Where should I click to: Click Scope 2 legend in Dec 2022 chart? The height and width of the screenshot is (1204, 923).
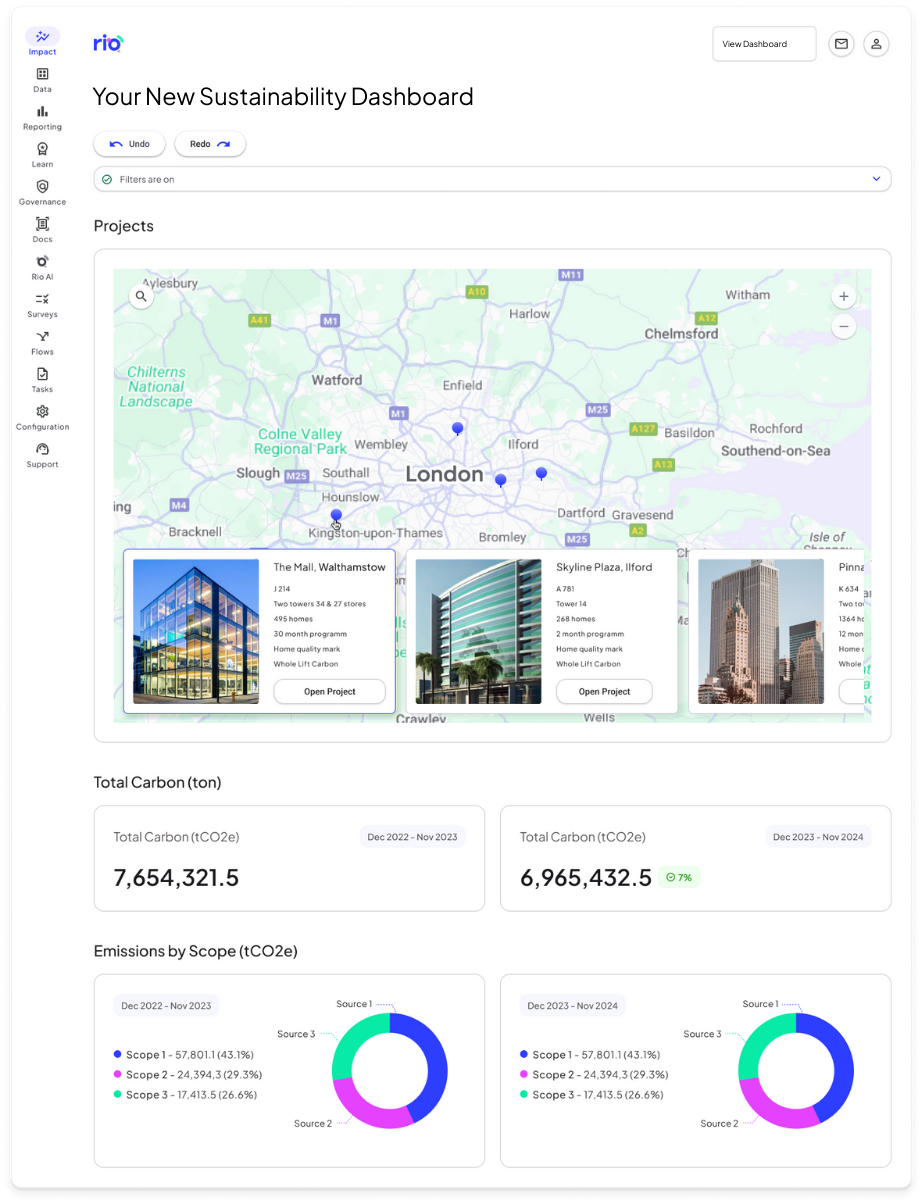pos(188,1075)
